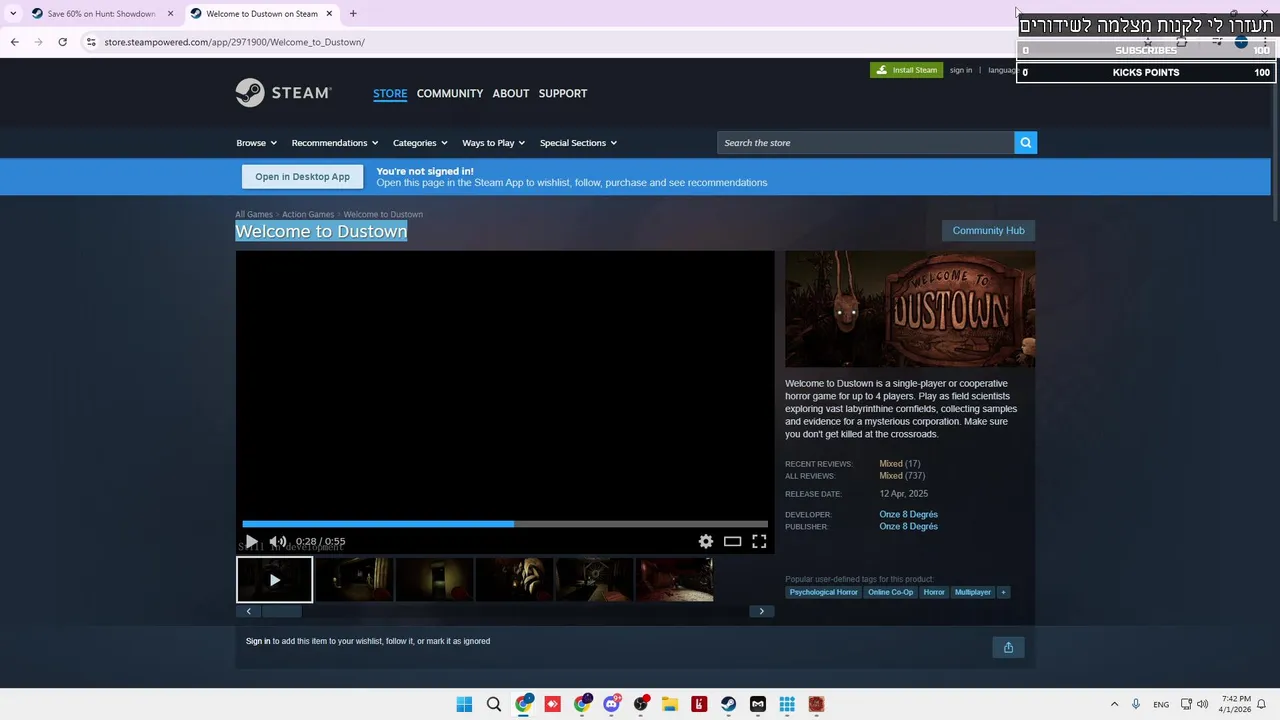Play the trailer video

[x=252, y=541]
